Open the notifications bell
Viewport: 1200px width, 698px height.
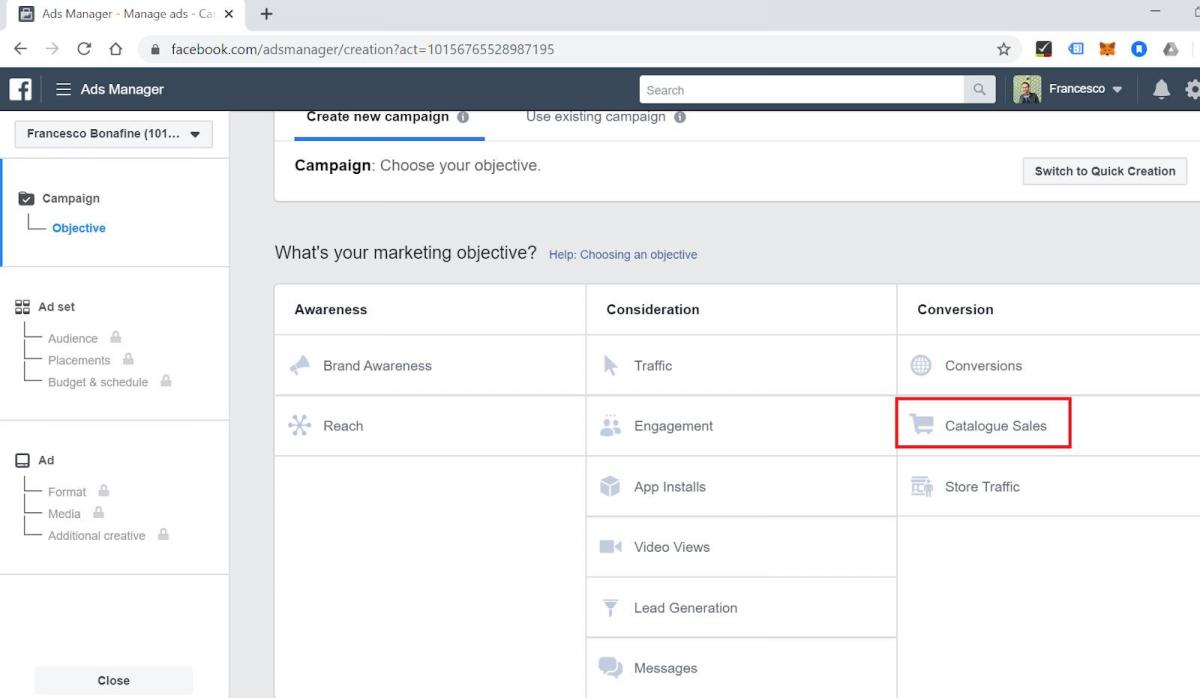click(1161, 89)
